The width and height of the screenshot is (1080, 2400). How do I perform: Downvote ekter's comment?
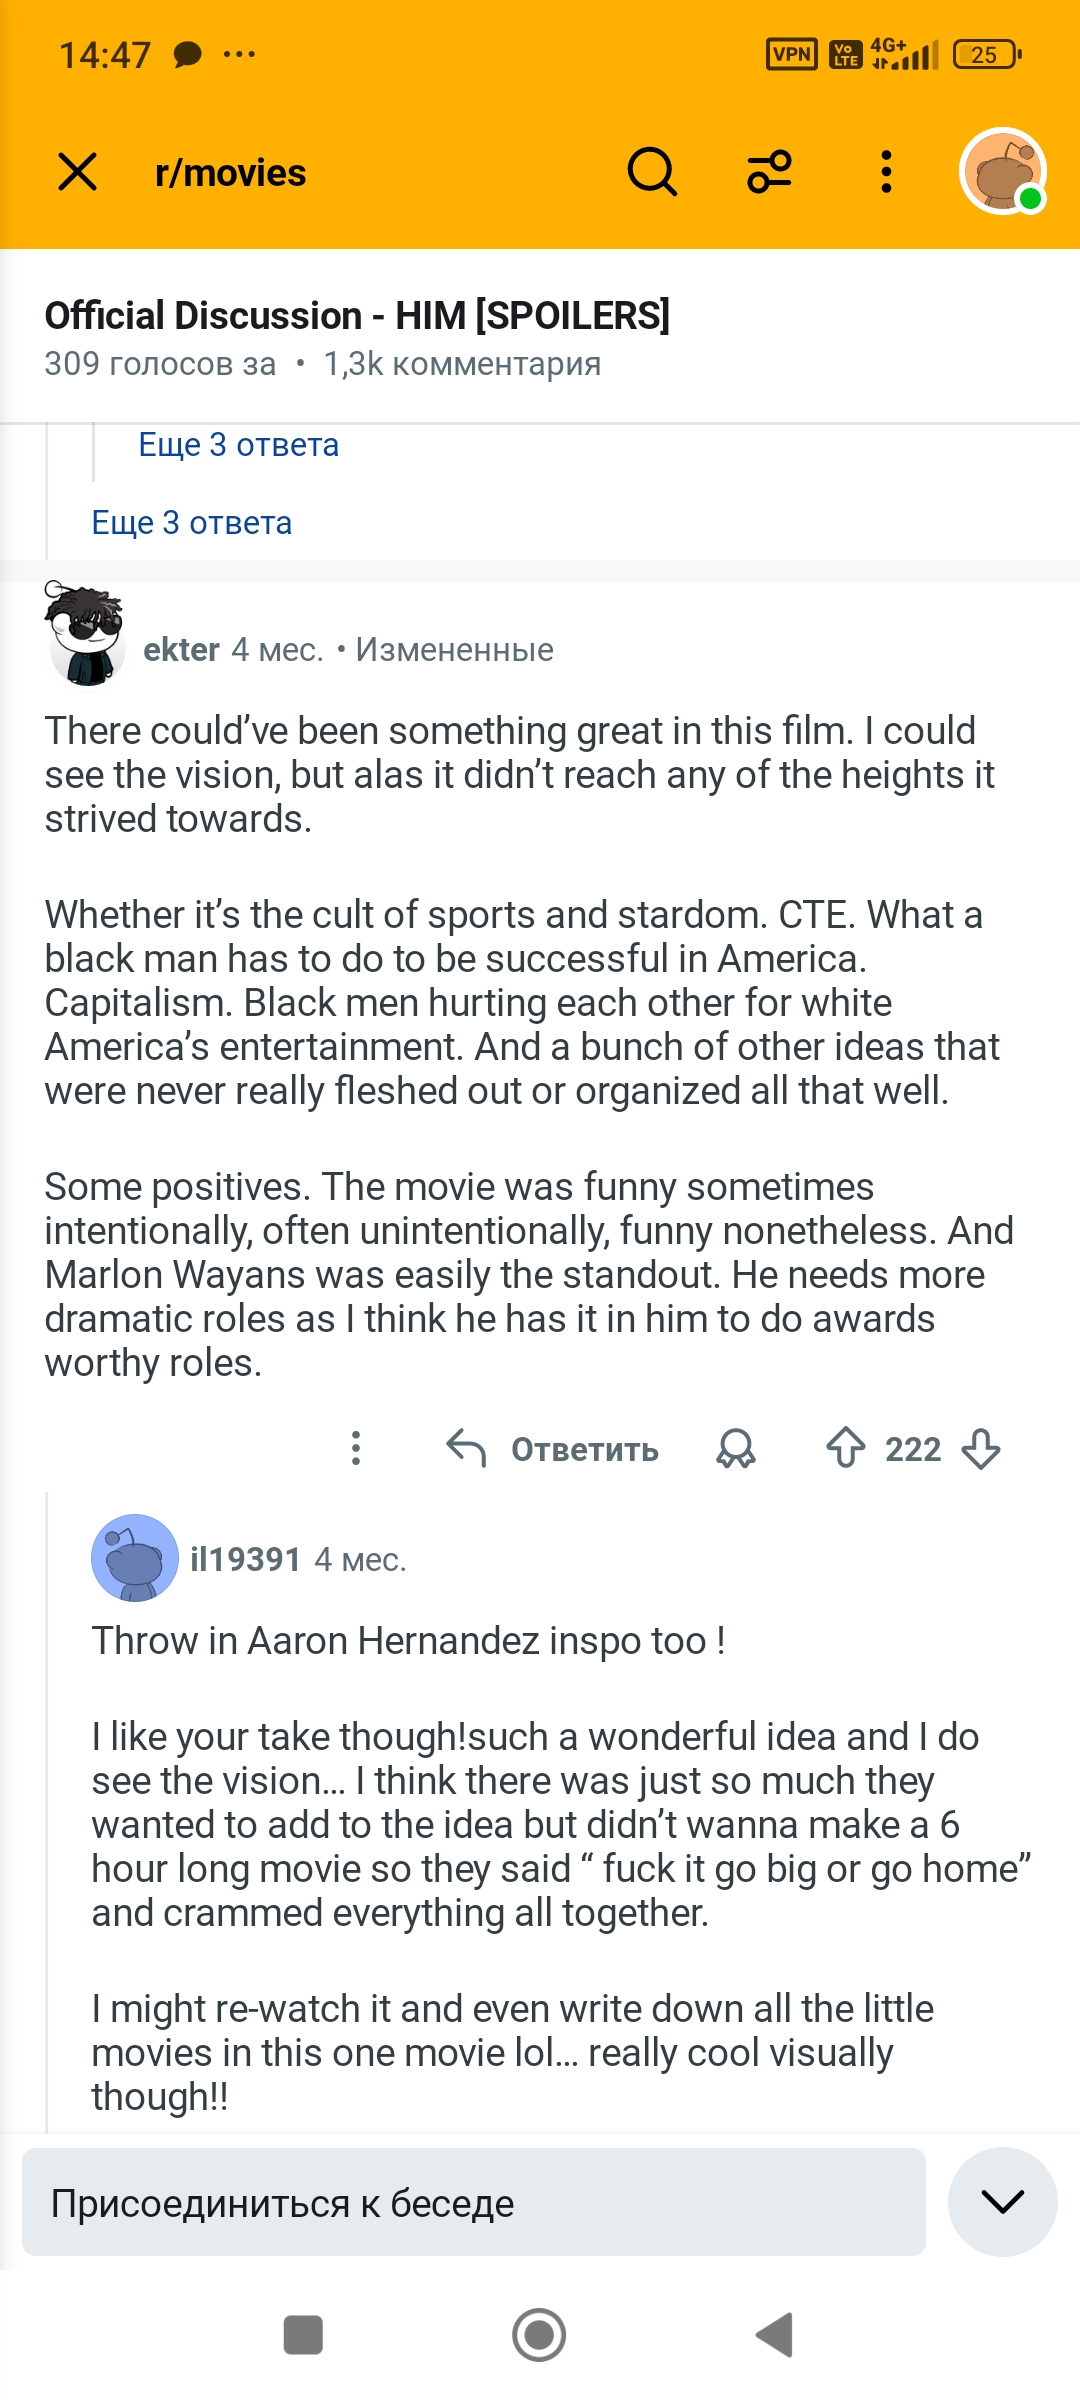[x=981, y=1448]
